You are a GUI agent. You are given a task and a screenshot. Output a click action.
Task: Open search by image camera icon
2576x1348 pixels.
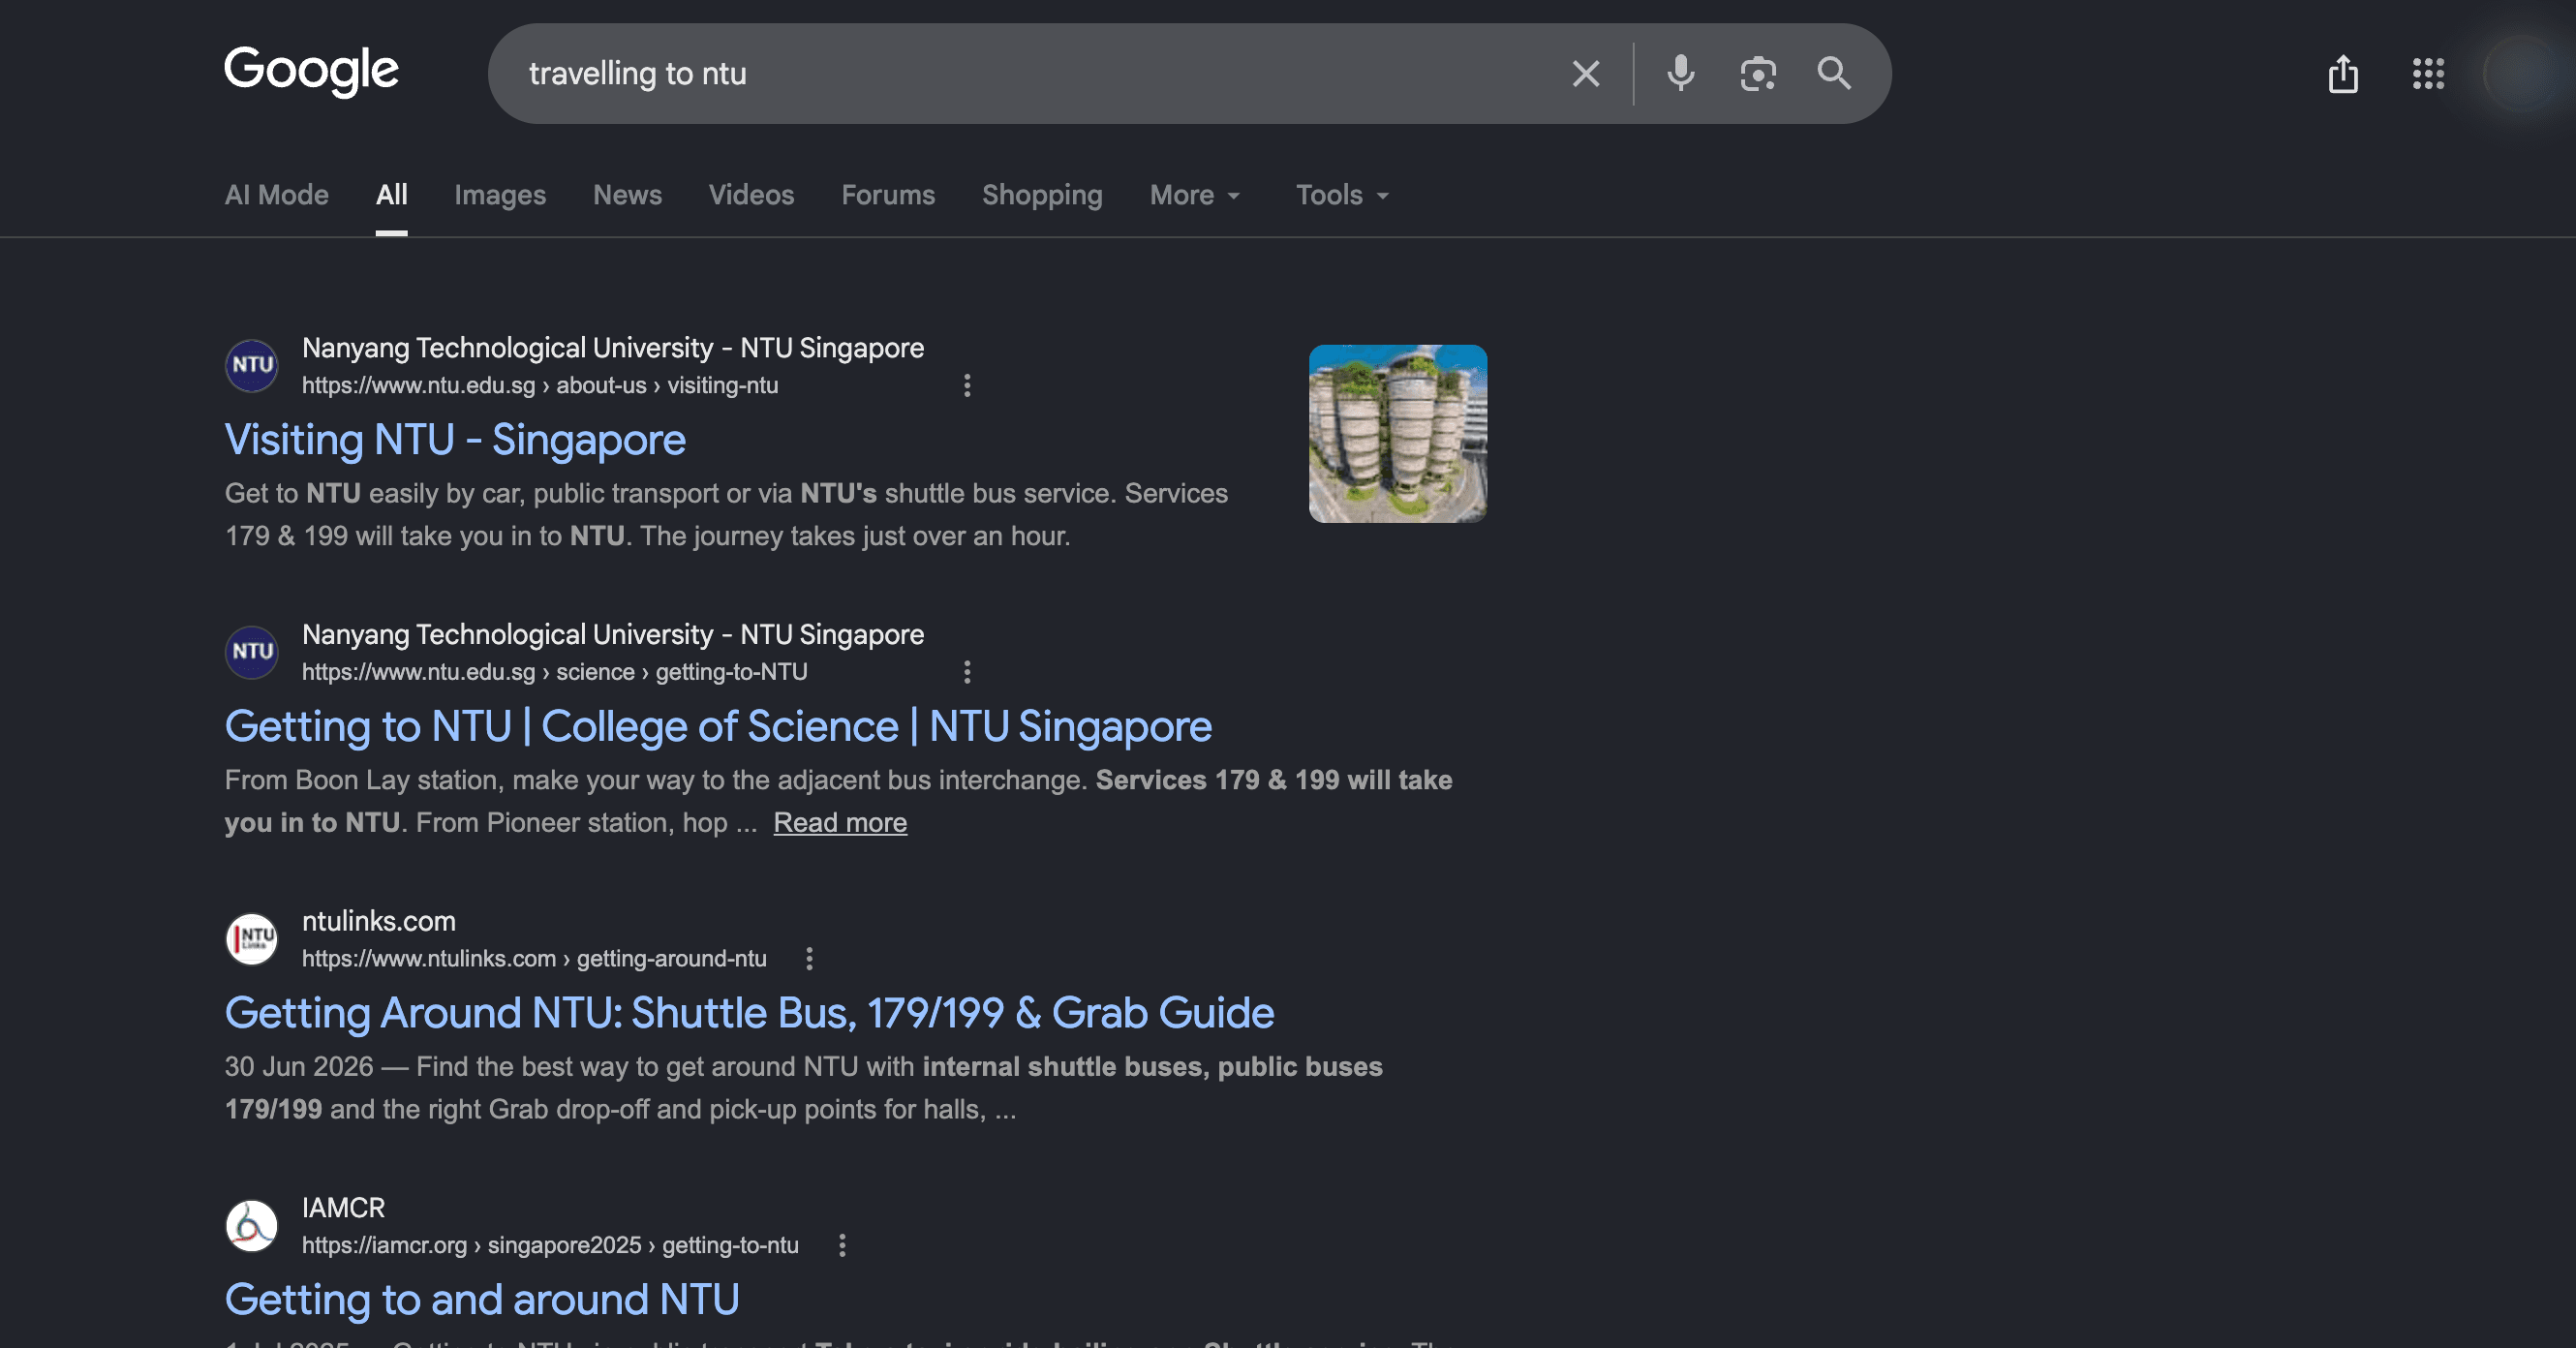(x=1758, y=74)
